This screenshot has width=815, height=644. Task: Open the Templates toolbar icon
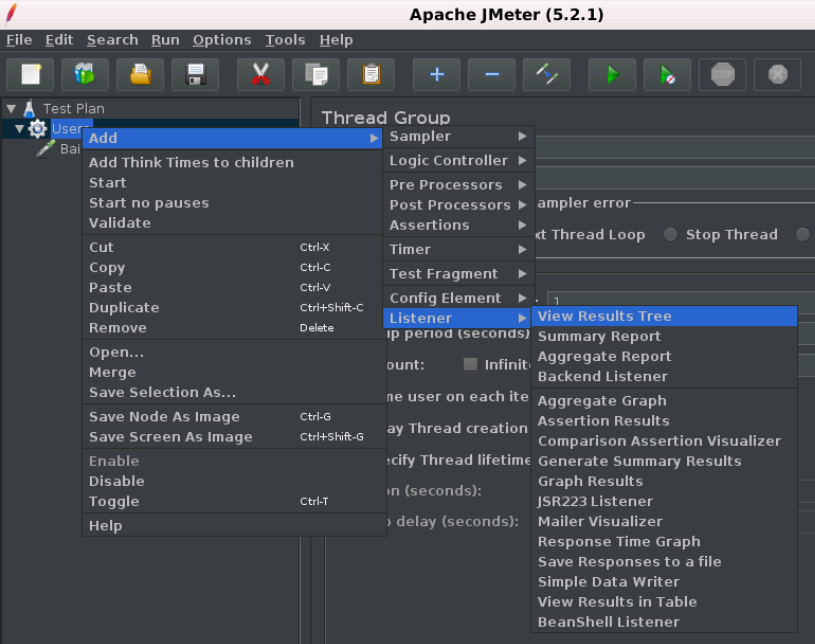click(85, 74)
